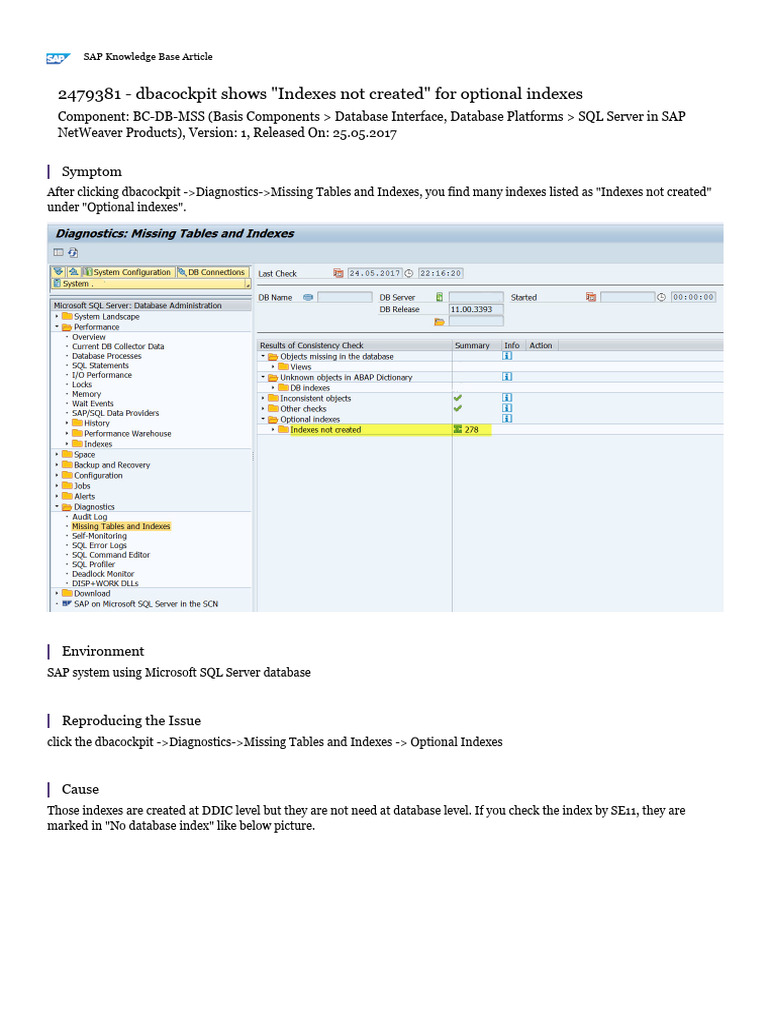Open SAP on Microsoft SQL Server in the SCN
Viewport: 768px width, 1024px height.
click(146, 604)
